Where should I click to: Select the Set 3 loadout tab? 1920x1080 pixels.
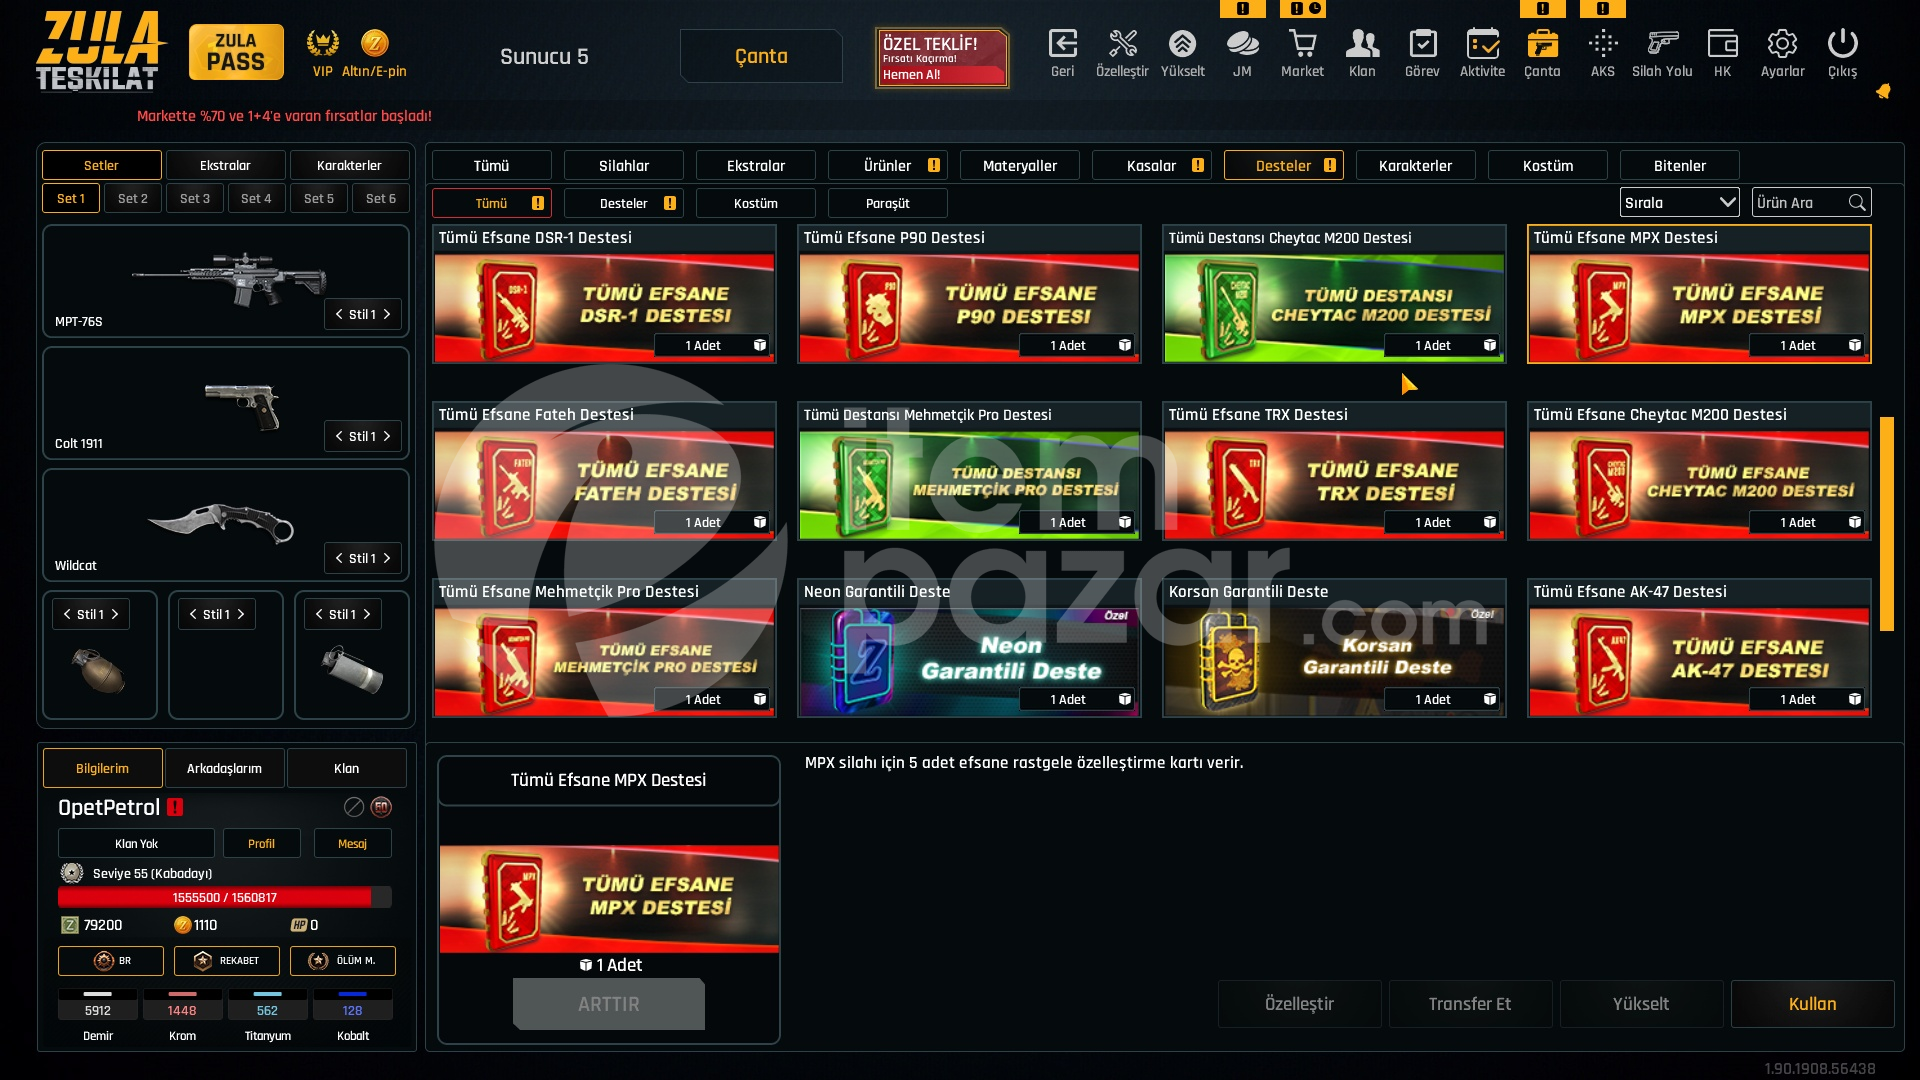tap(195, 198)
